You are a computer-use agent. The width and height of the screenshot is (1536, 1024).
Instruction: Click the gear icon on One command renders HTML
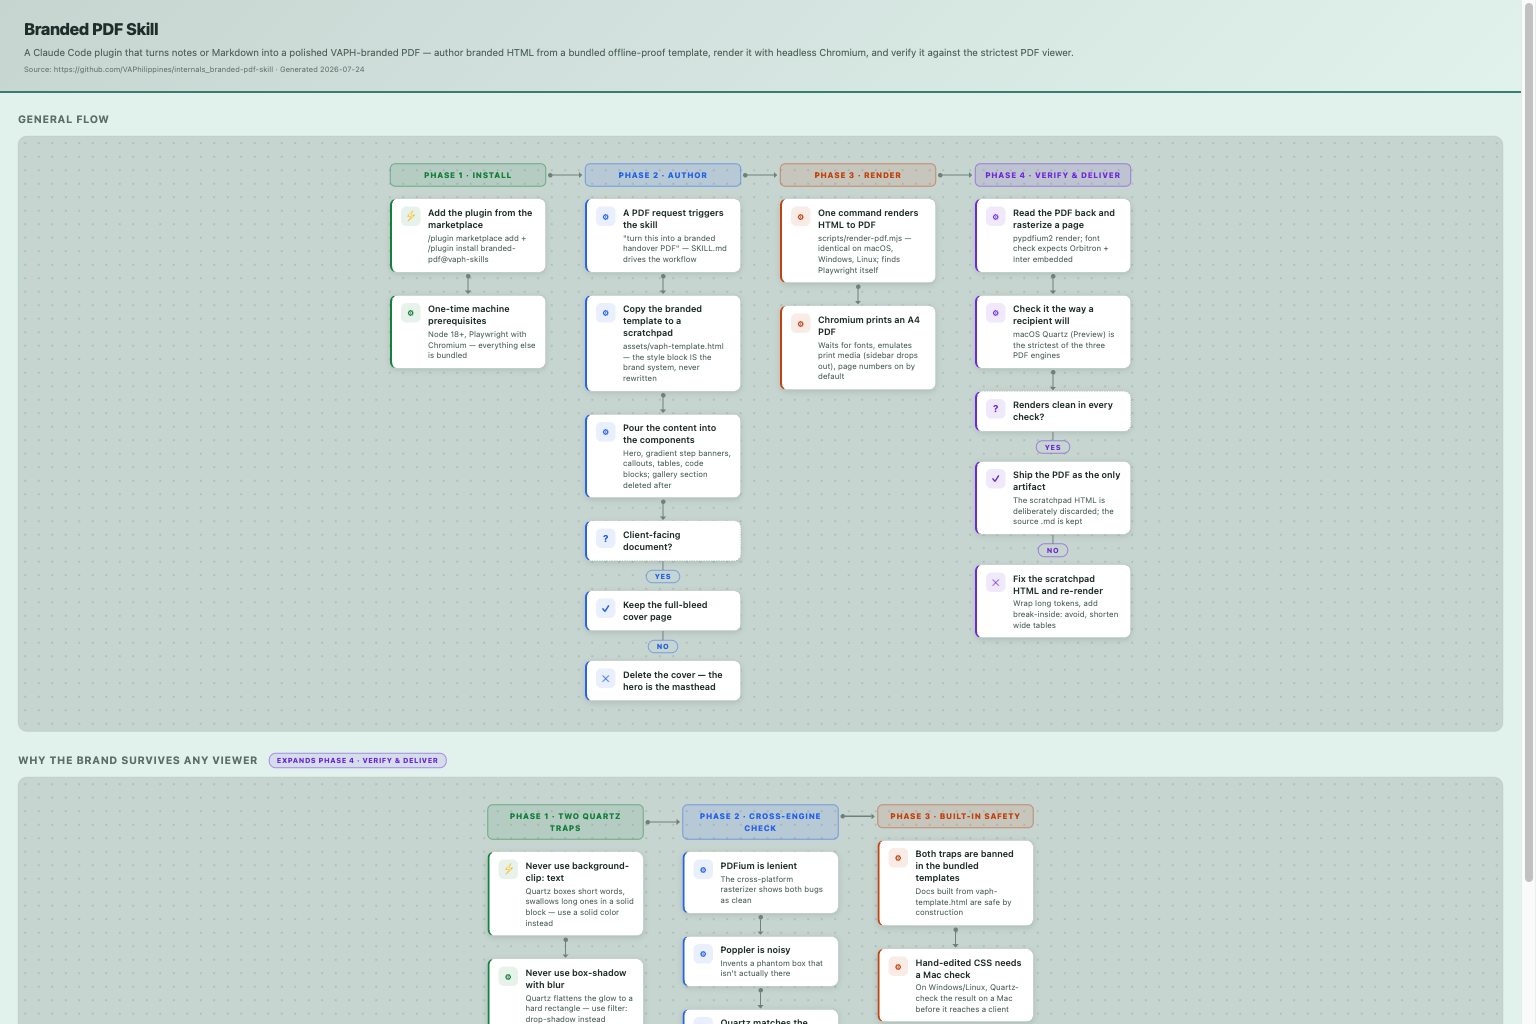[800, 216]
